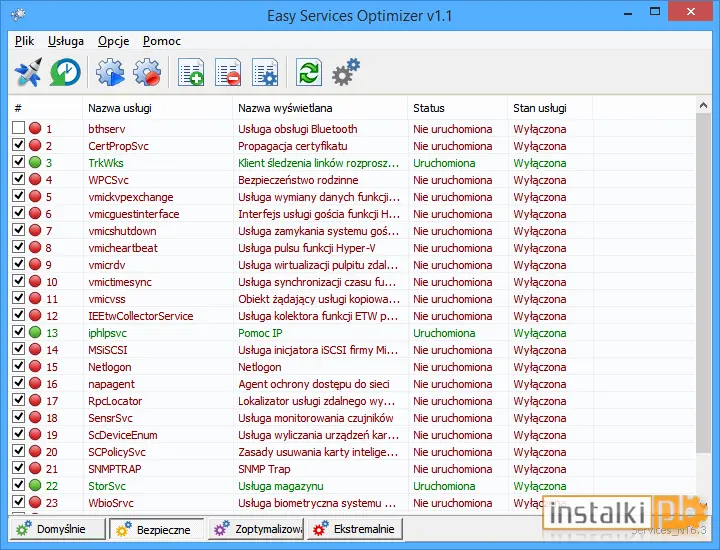Image resolution: width=720 pixels, height=550 pixels.
Task: Select the vmictimesync service name
Action: [x=120, y=282]
